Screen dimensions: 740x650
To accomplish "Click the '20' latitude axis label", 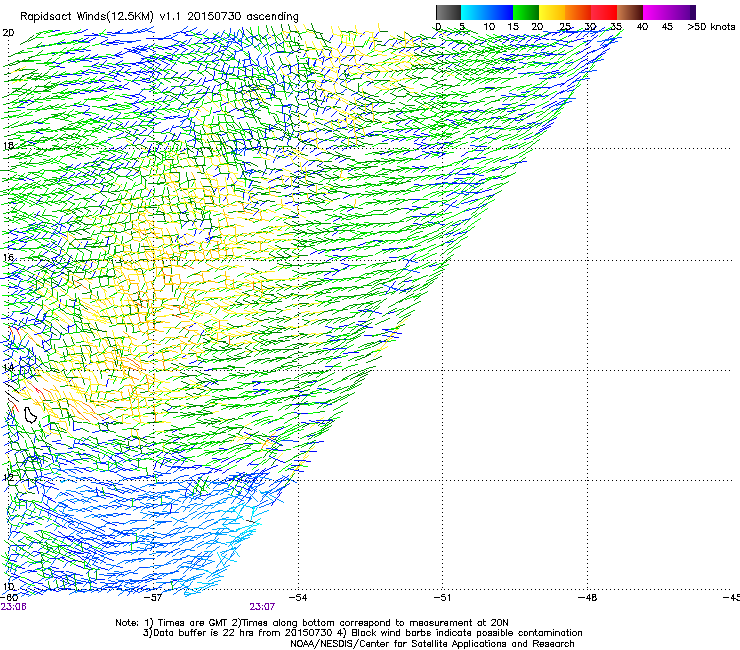I will pyautogui.click(x=8, y=33).
